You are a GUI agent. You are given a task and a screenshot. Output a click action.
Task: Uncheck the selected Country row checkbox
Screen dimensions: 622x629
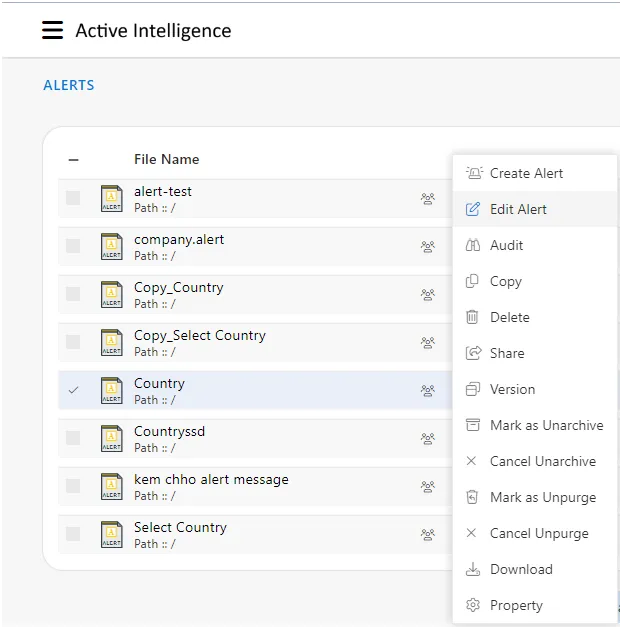tap(73, 390)
